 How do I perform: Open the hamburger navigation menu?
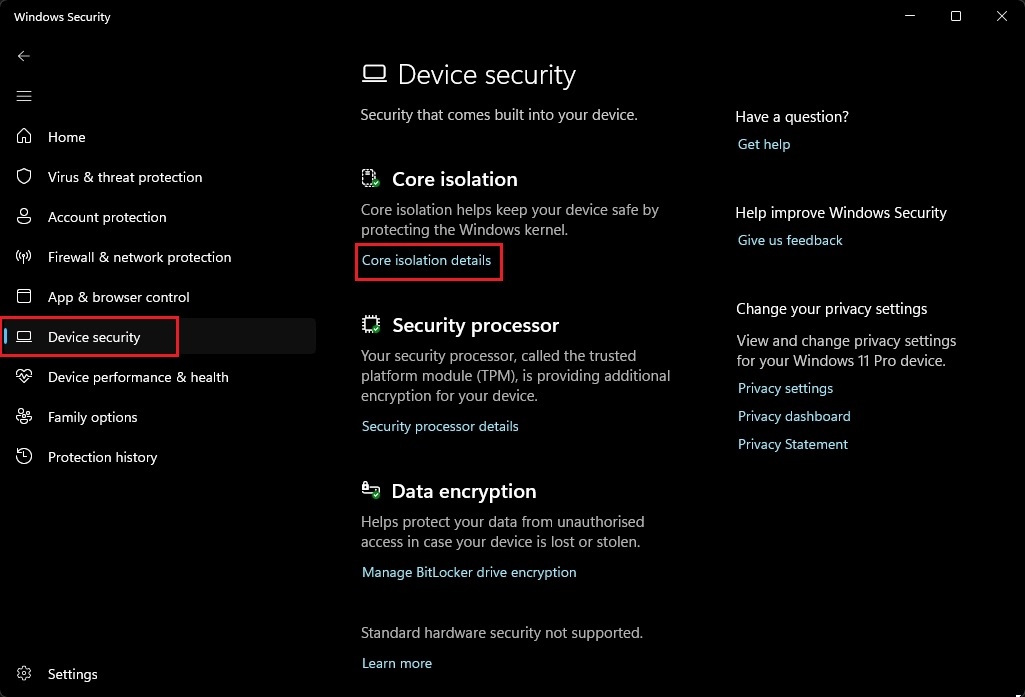coord(25,96)
